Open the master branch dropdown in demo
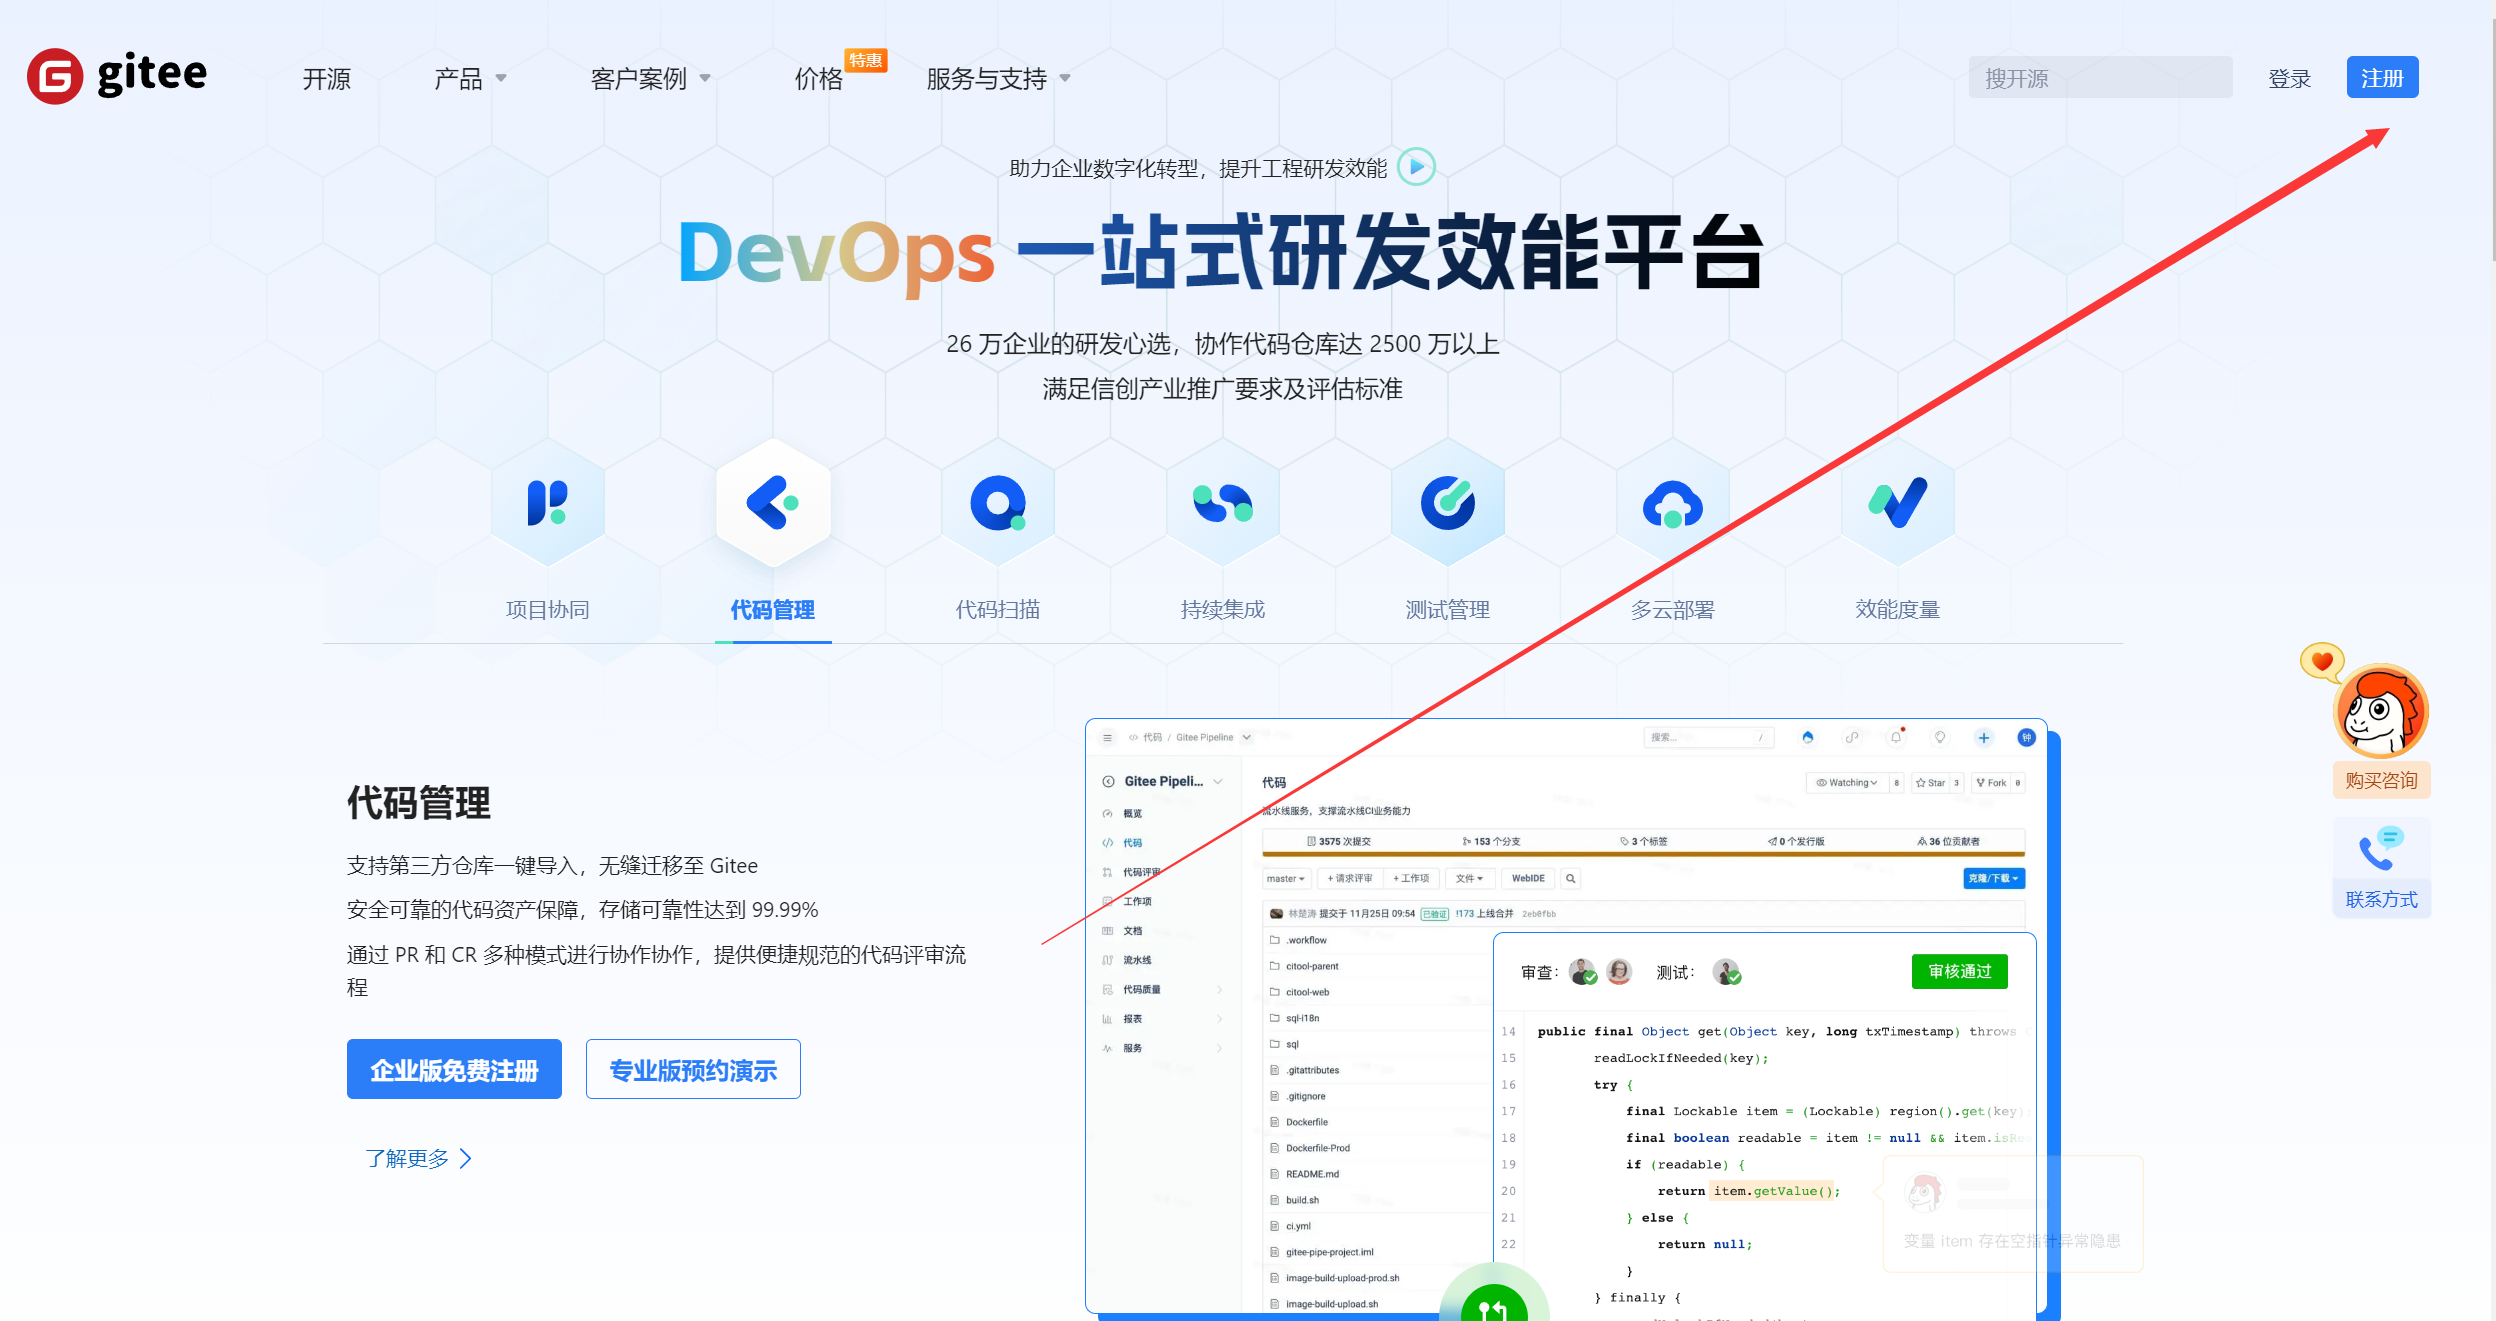This screenshot has height=1321, width=2496. coord(1286,878)
